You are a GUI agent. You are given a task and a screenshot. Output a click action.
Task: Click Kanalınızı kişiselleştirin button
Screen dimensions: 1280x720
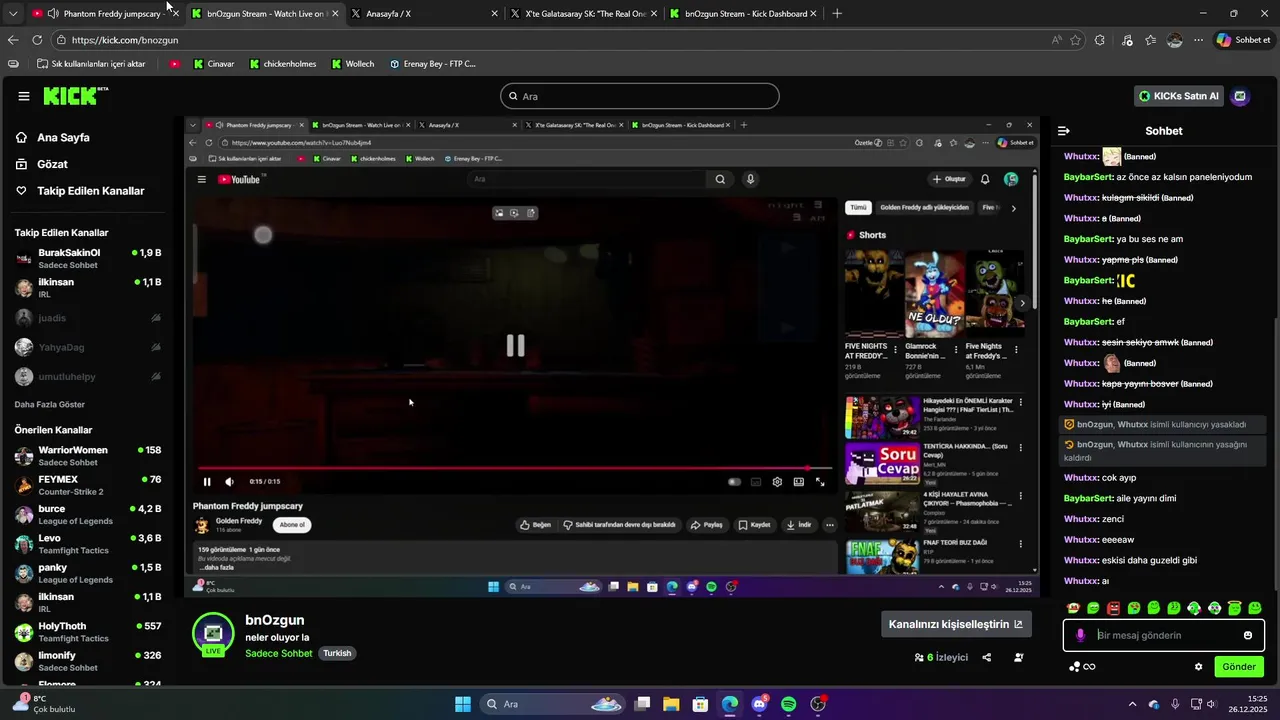(955, 624)
